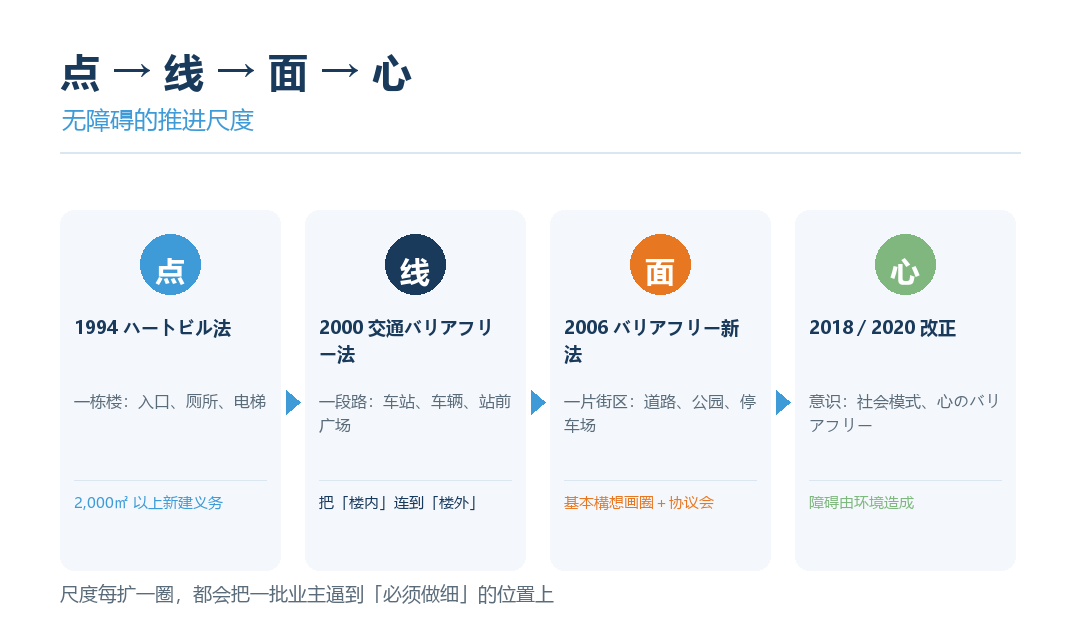Click the green note 障碍由环境造成

click(862, 503)
